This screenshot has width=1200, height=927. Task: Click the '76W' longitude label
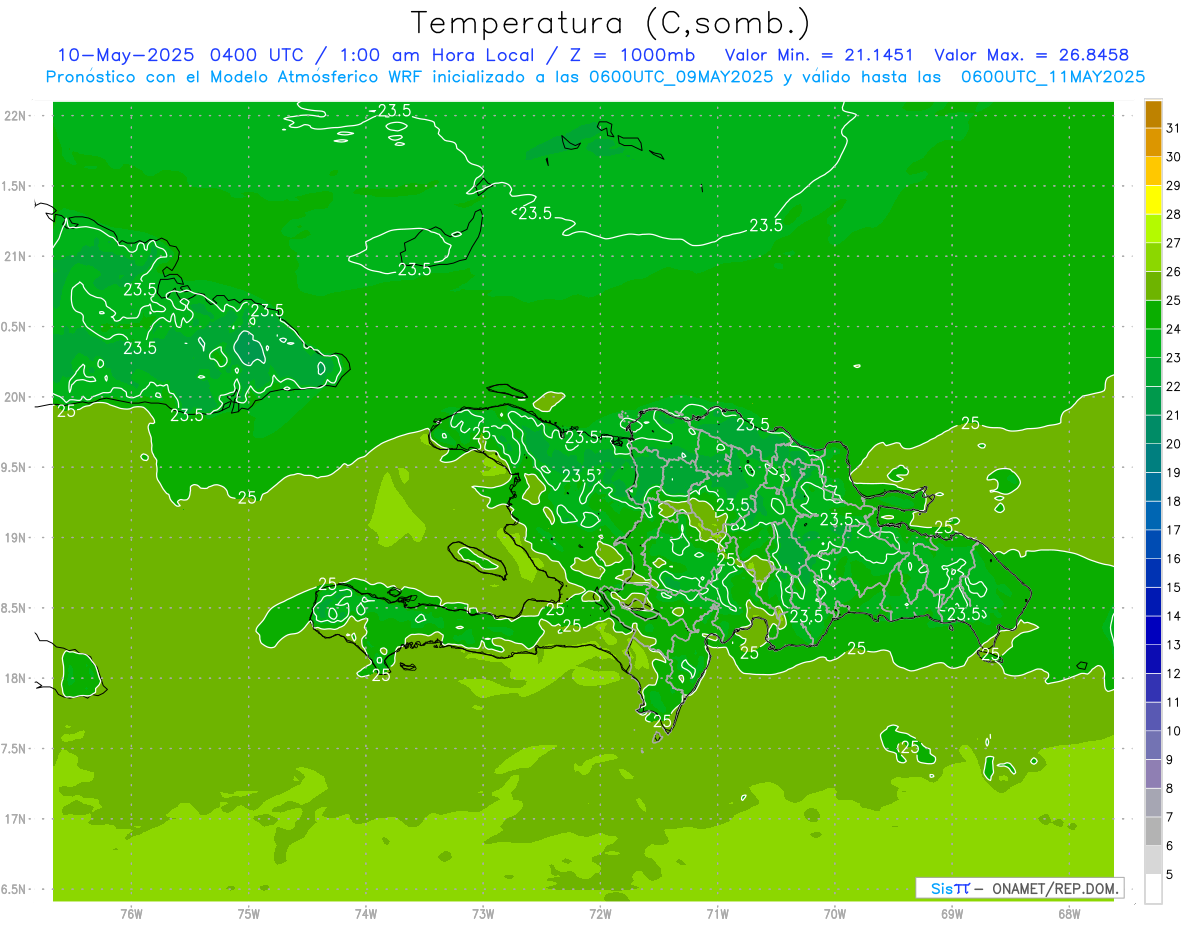tap(131, 914)
